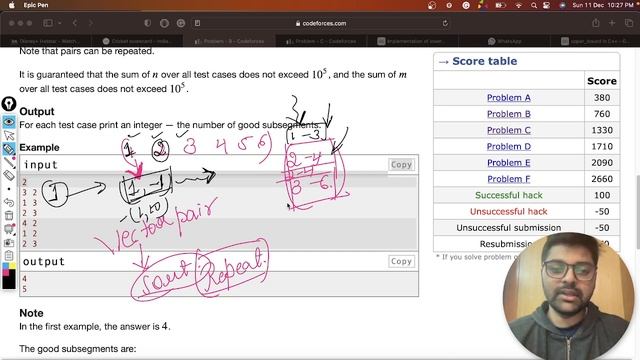Open Spotlight search in menu bar

click(533, 5)
